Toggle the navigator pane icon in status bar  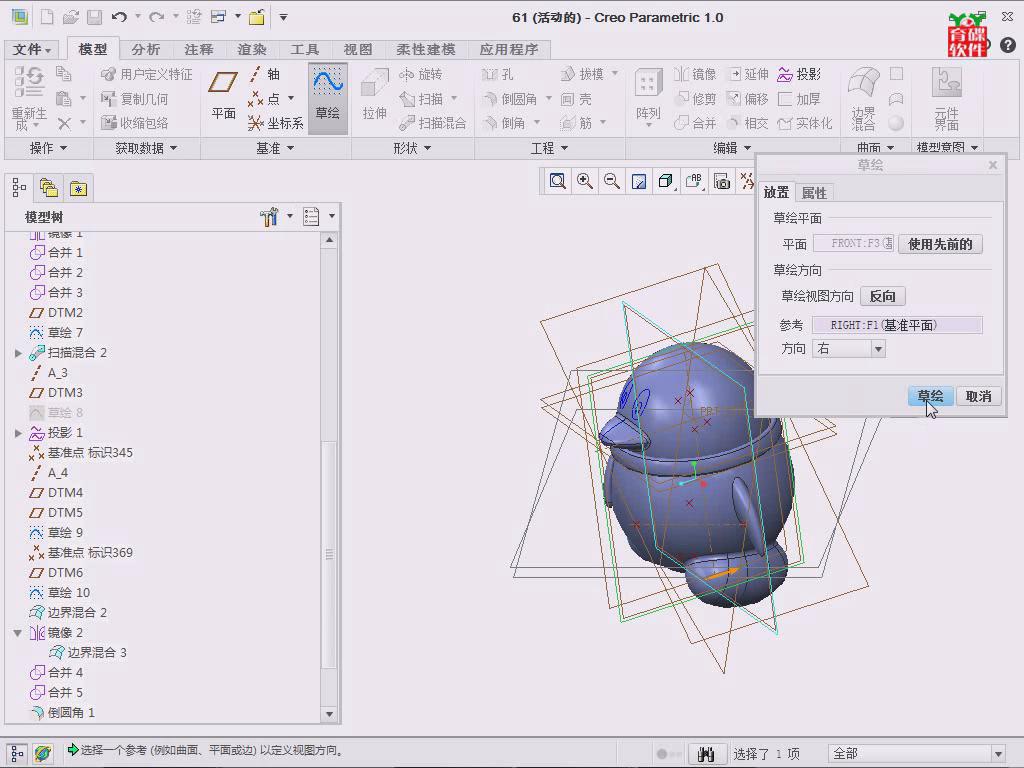(x=18, y=753)
